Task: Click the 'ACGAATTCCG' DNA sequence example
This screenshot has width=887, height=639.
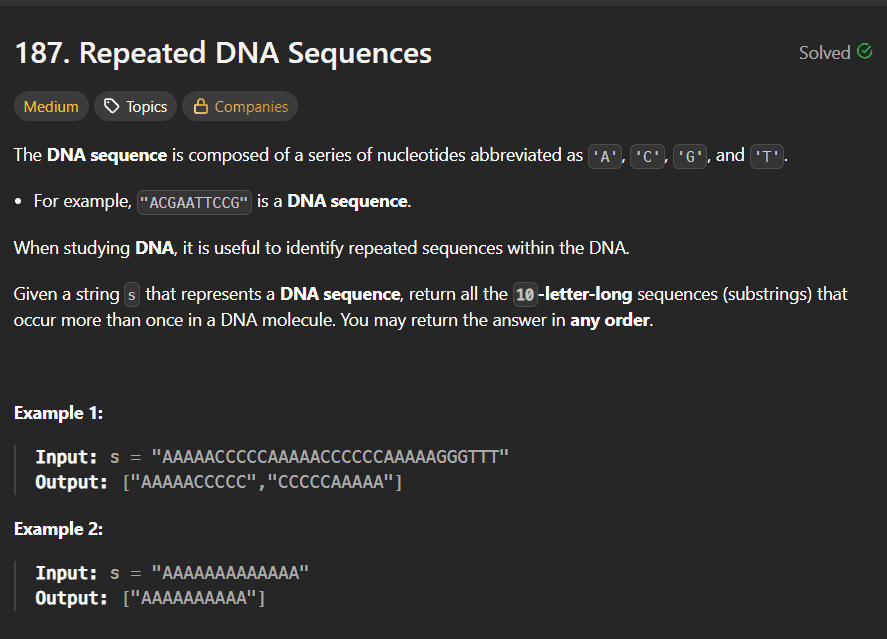Action: (x=194, y=202)
